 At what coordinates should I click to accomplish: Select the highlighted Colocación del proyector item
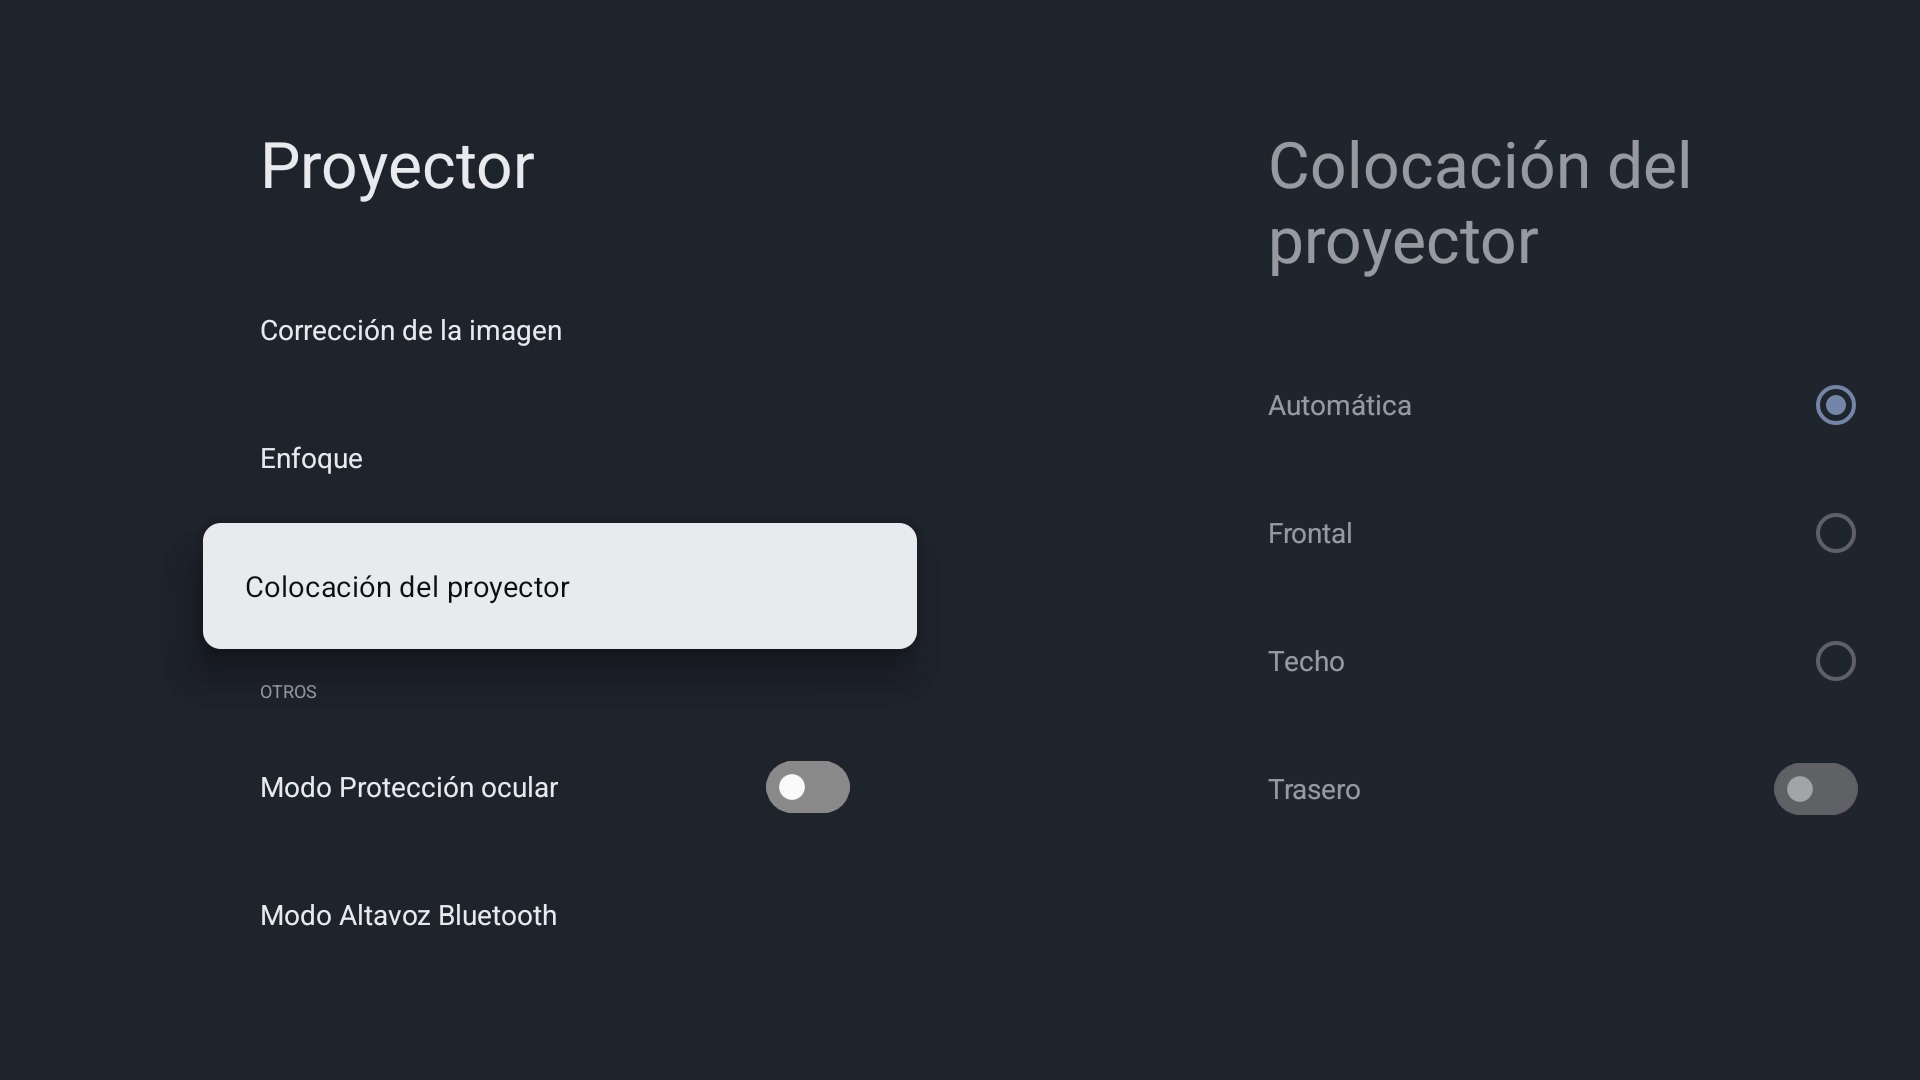pos(559,586)
